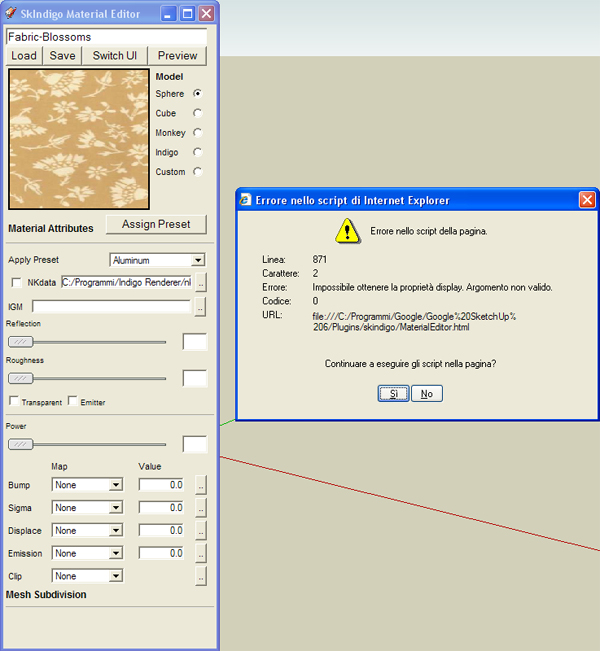Close the Internet Explorer script error dialog
600x651 pixels.
pos(587,200)
